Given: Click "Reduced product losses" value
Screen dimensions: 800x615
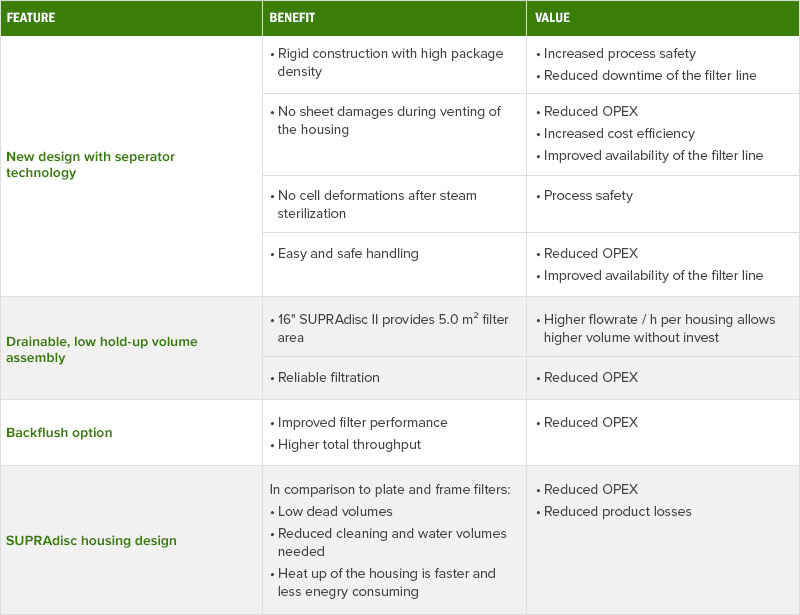Looking at the screenshot, I should tap(617, 511).
